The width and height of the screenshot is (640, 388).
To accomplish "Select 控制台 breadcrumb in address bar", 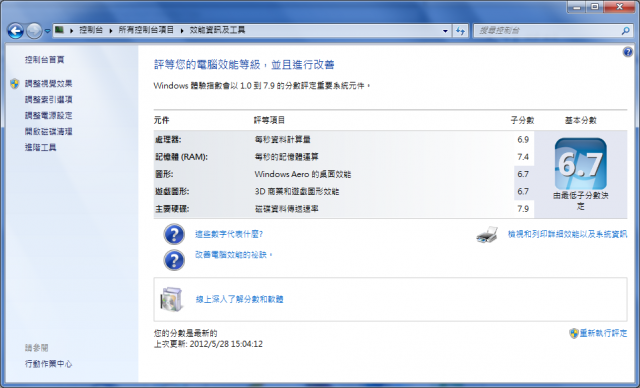I will (91, 30).
